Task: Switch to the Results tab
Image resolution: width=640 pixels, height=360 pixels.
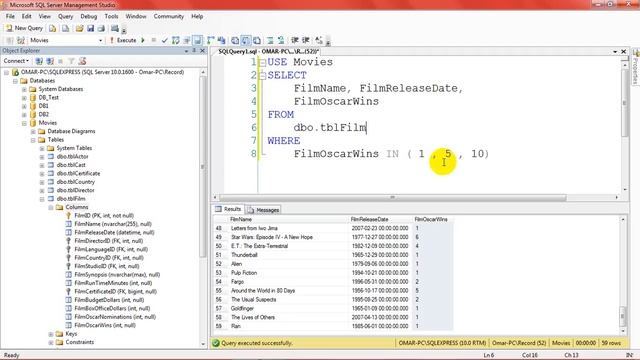Action: click(228, 209)
